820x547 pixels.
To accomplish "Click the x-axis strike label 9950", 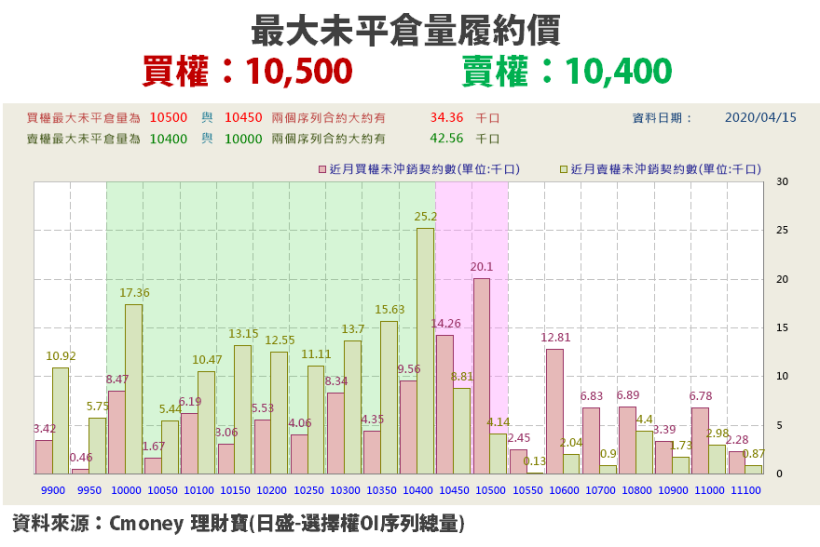I will pos(89,491).
